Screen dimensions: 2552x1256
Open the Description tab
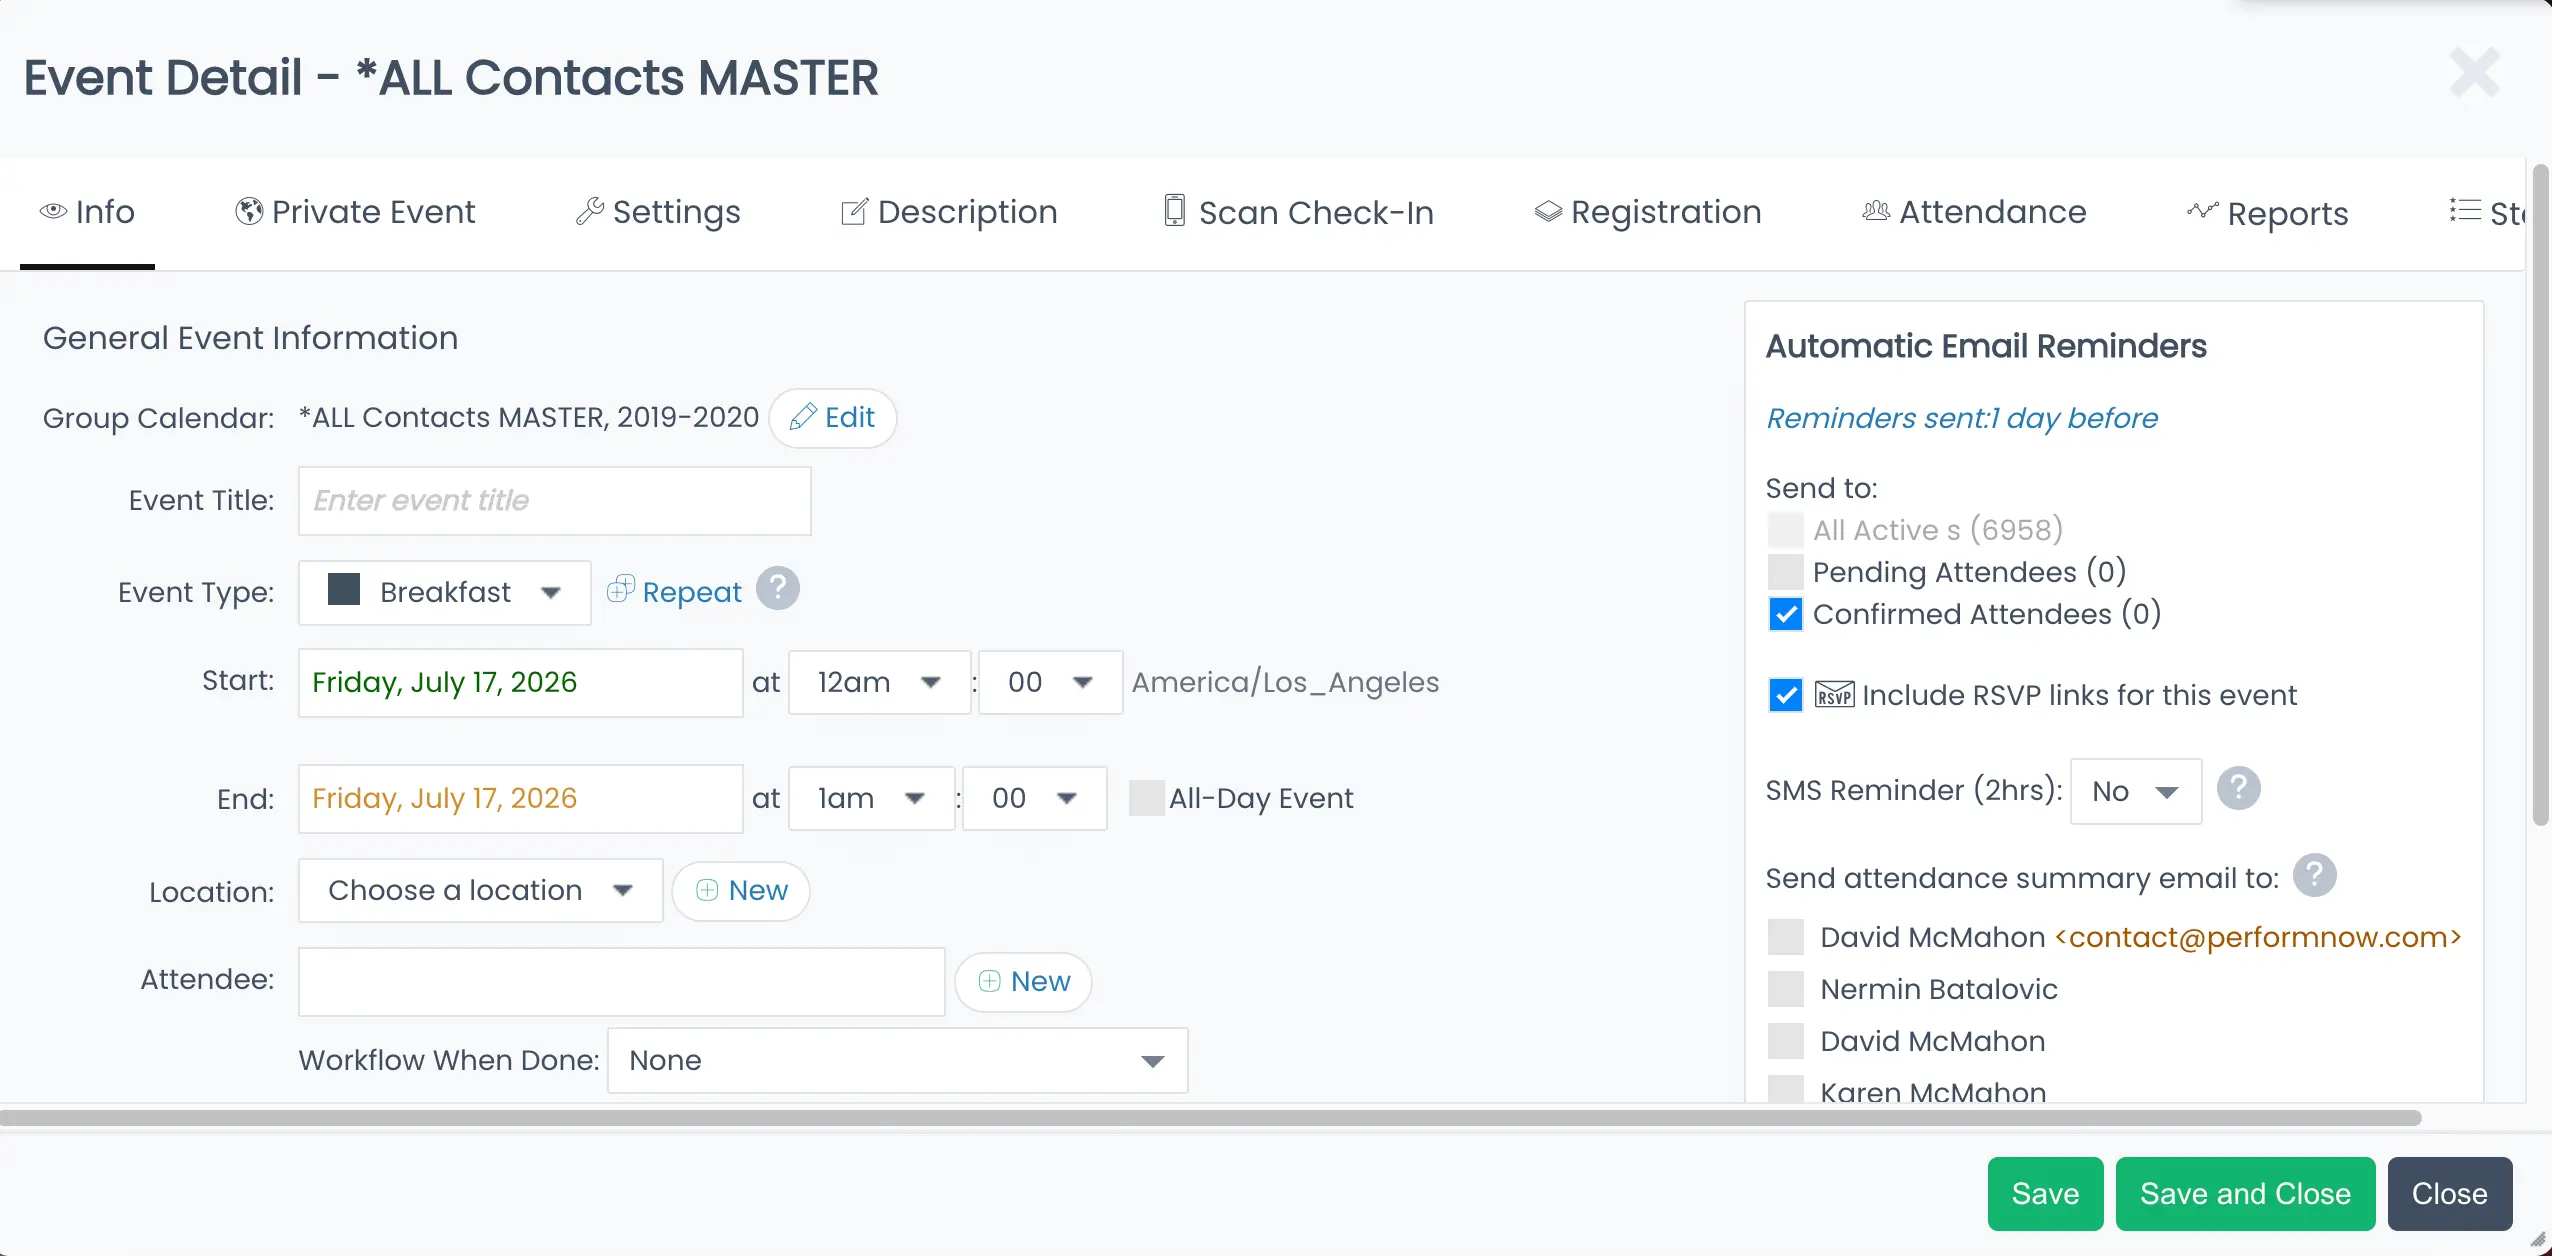click(x=949, y=212)
